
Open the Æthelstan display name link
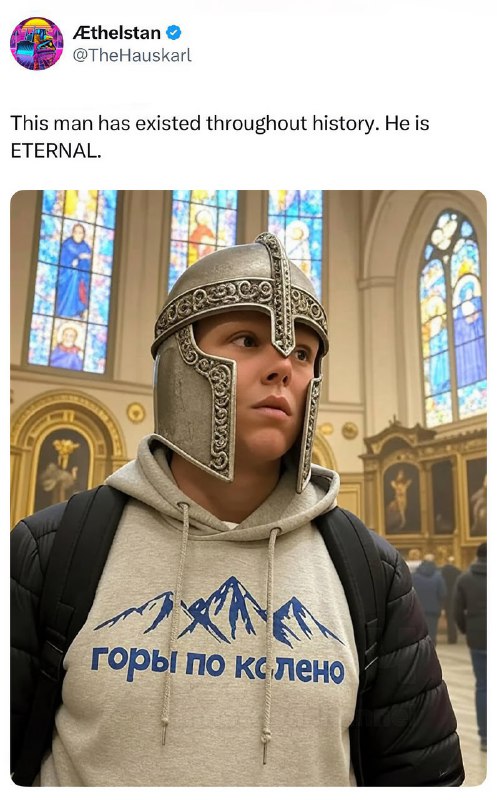pyautogui.click(x=117, y=33)
